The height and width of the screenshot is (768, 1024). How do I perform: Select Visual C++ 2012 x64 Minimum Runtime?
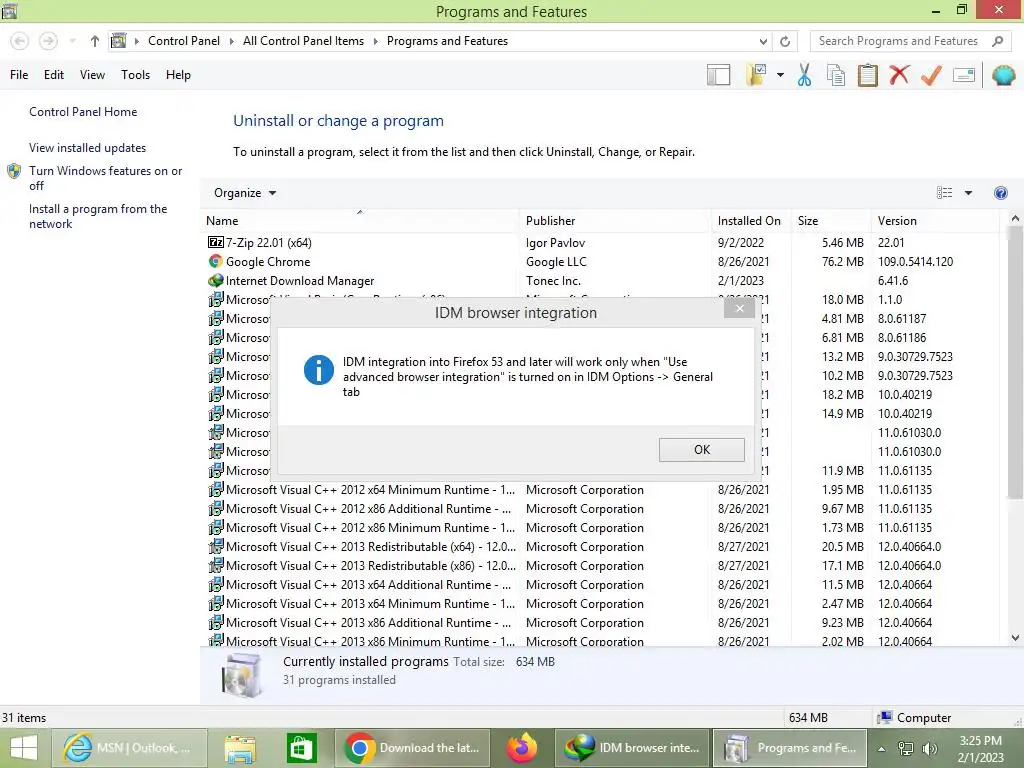(601, 489)
